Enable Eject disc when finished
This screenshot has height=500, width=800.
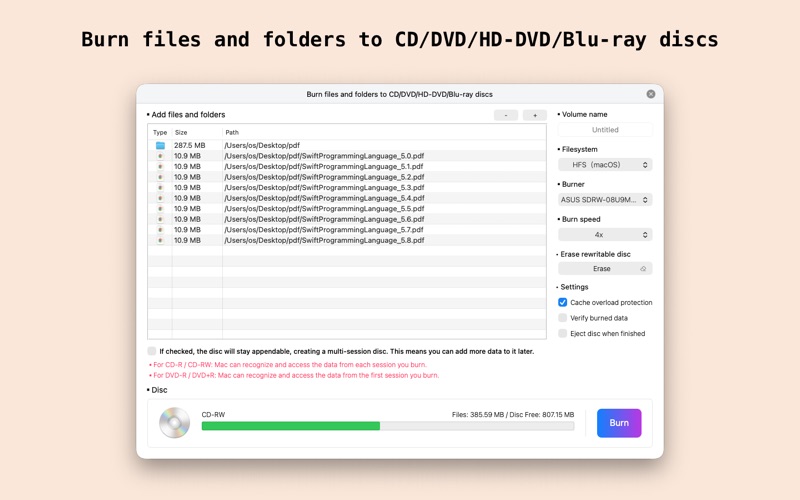(x=562, y=334)
